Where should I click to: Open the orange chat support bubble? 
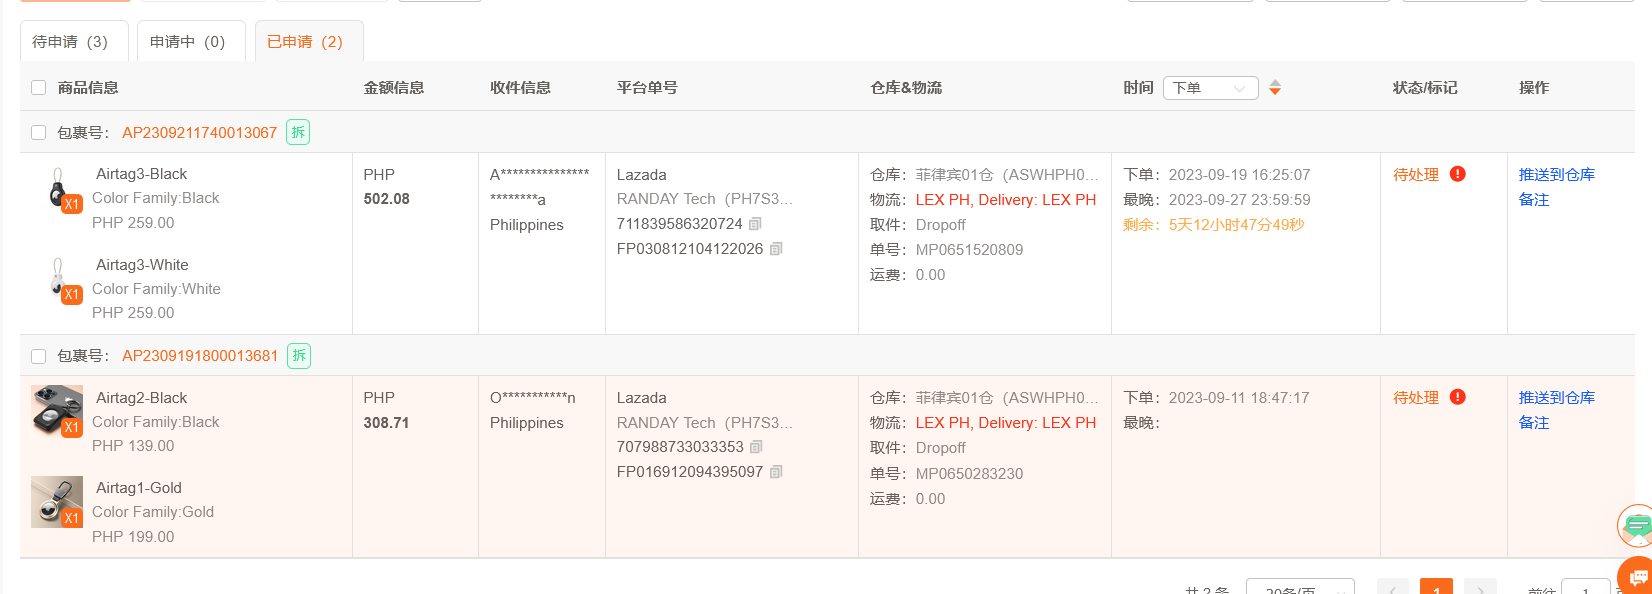[x=1637, y=577]
